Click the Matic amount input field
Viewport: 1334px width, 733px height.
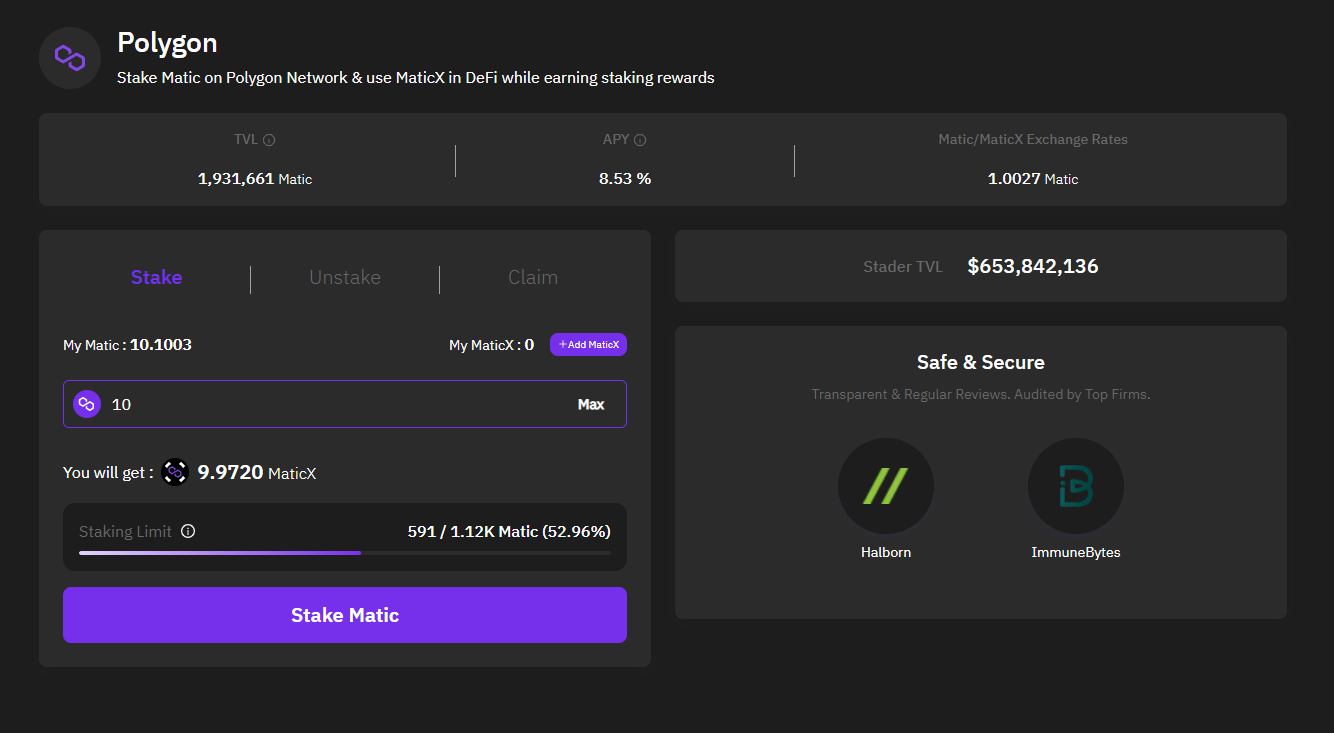(x=330, y=404)
